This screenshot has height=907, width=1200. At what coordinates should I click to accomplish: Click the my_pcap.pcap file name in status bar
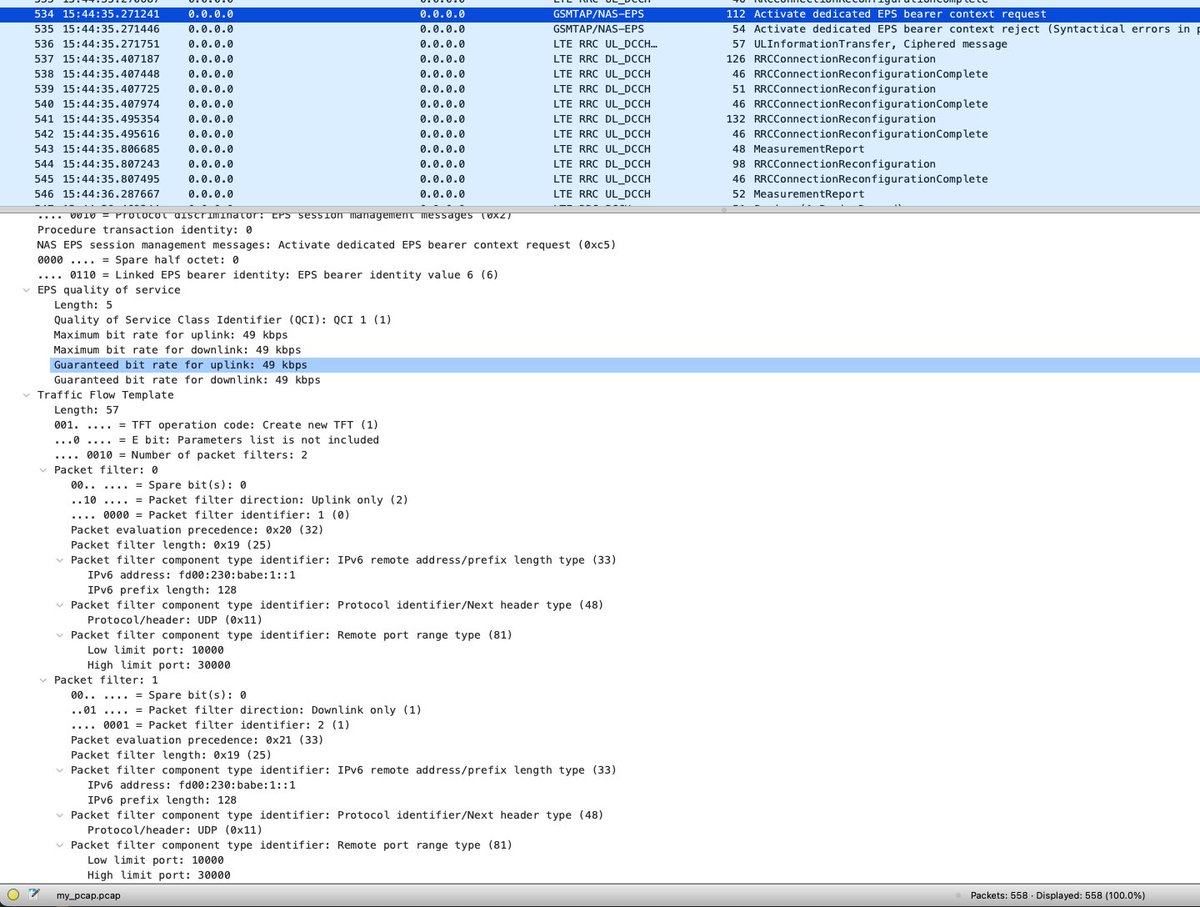point(88,895)
